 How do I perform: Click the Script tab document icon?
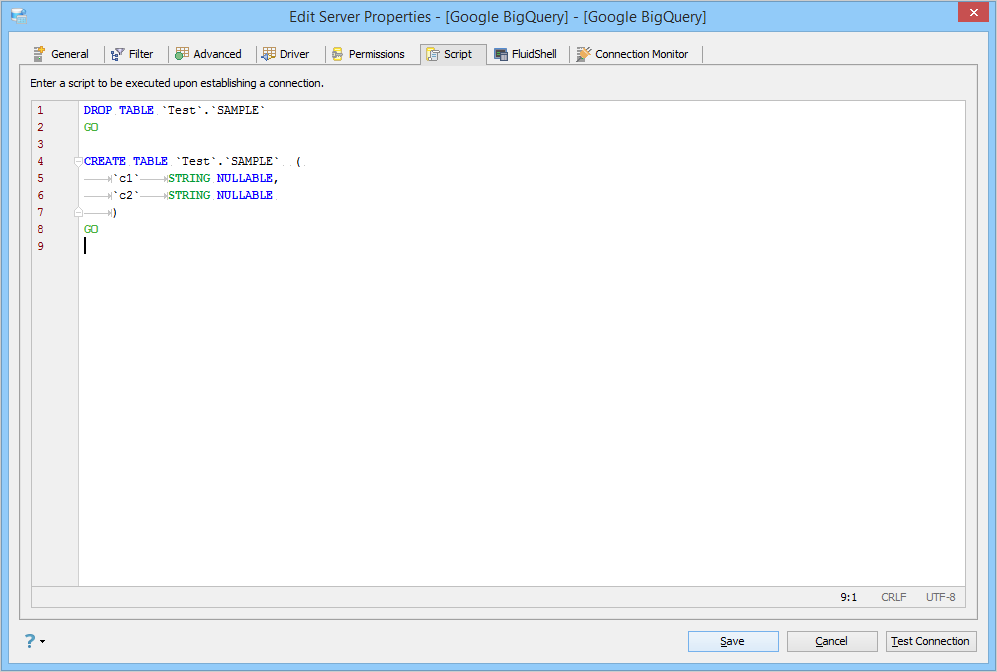[x=433, y=55]
